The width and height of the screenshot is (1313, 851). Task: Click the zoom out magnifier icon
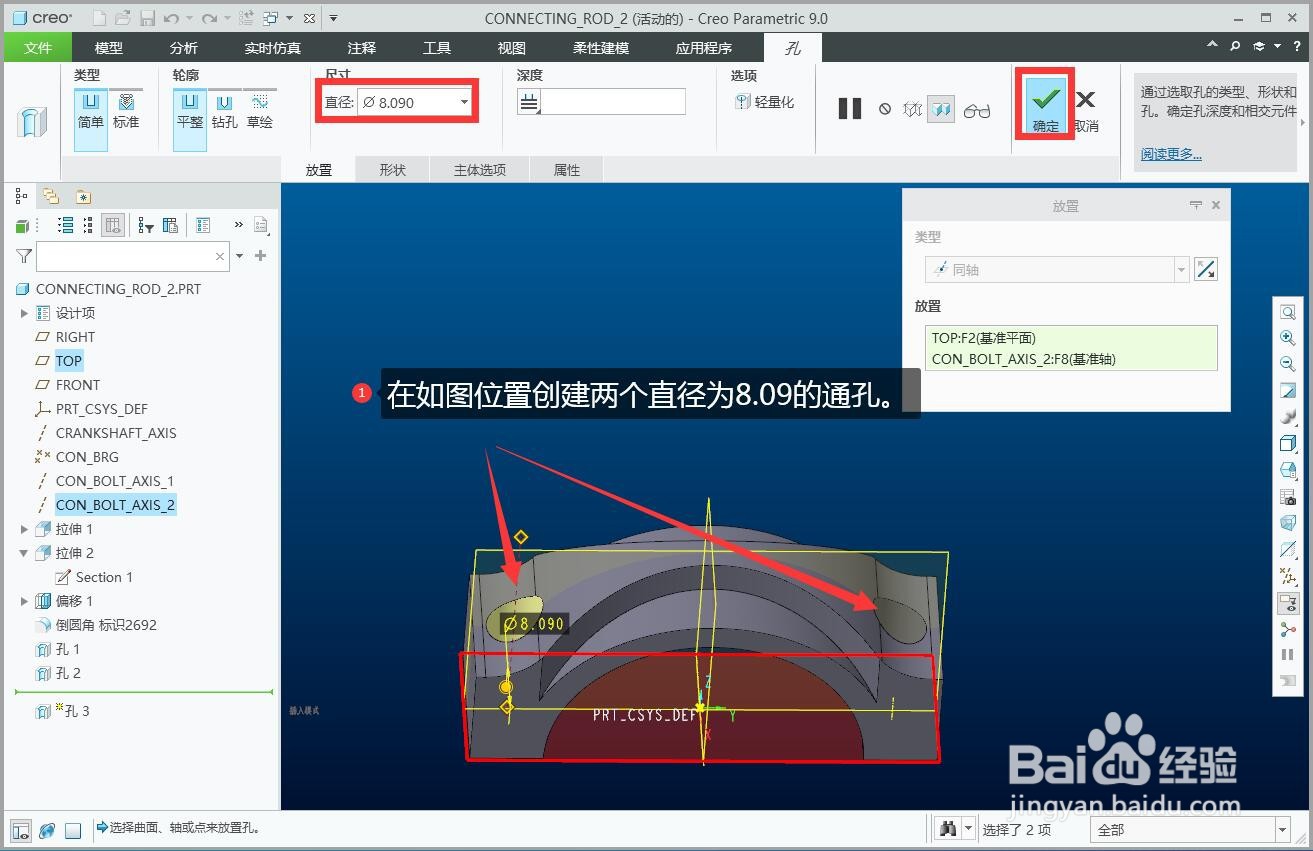pos(1288,364)
